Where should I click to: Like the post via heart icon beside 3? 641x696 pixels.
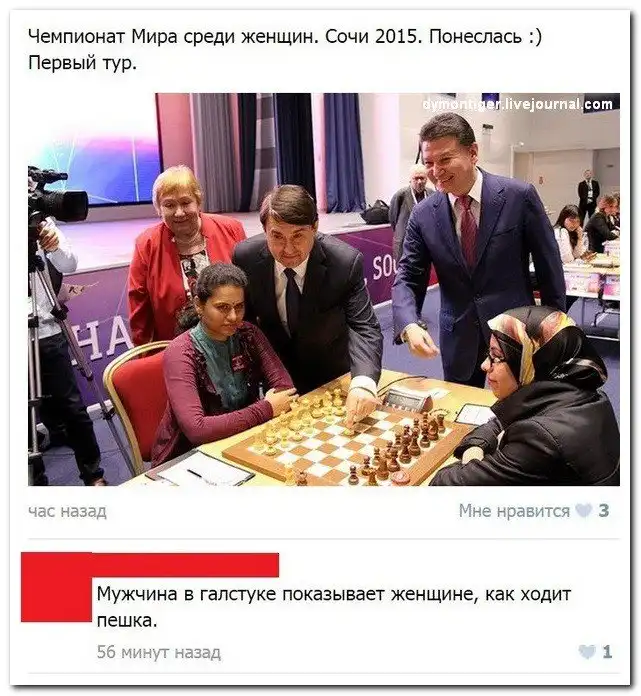tap(583, 511)
